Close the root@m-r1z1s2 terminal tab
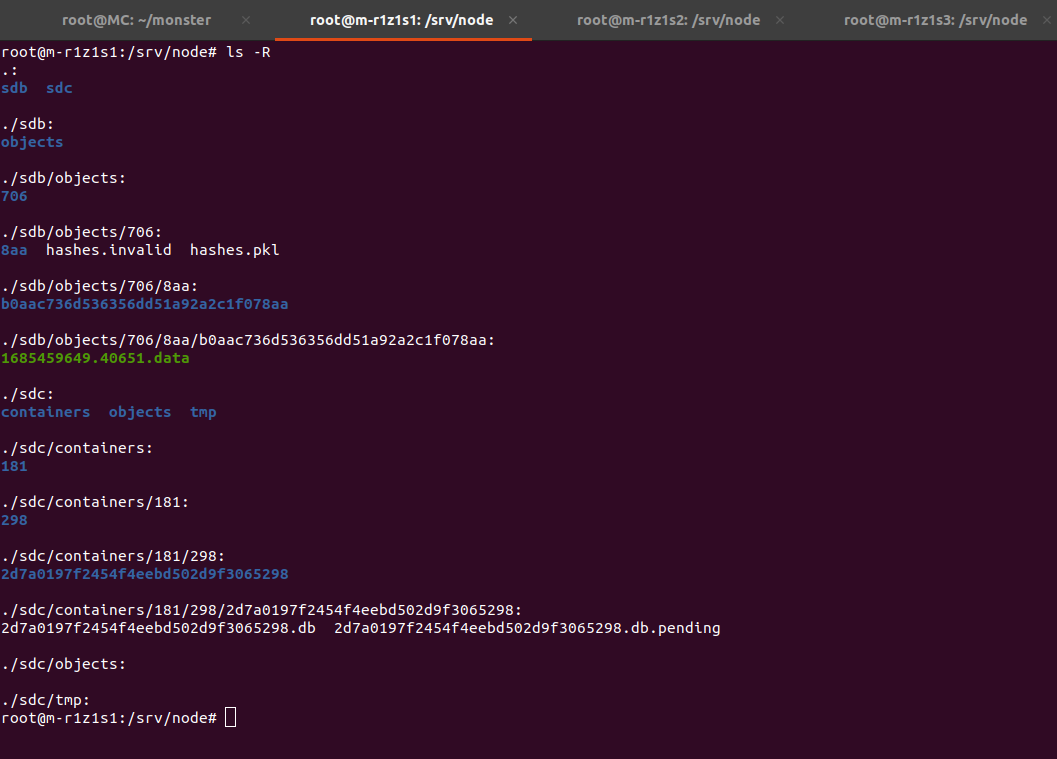Image resolution: width=1057 pixels, height=759 pixels. pos(780,20)
